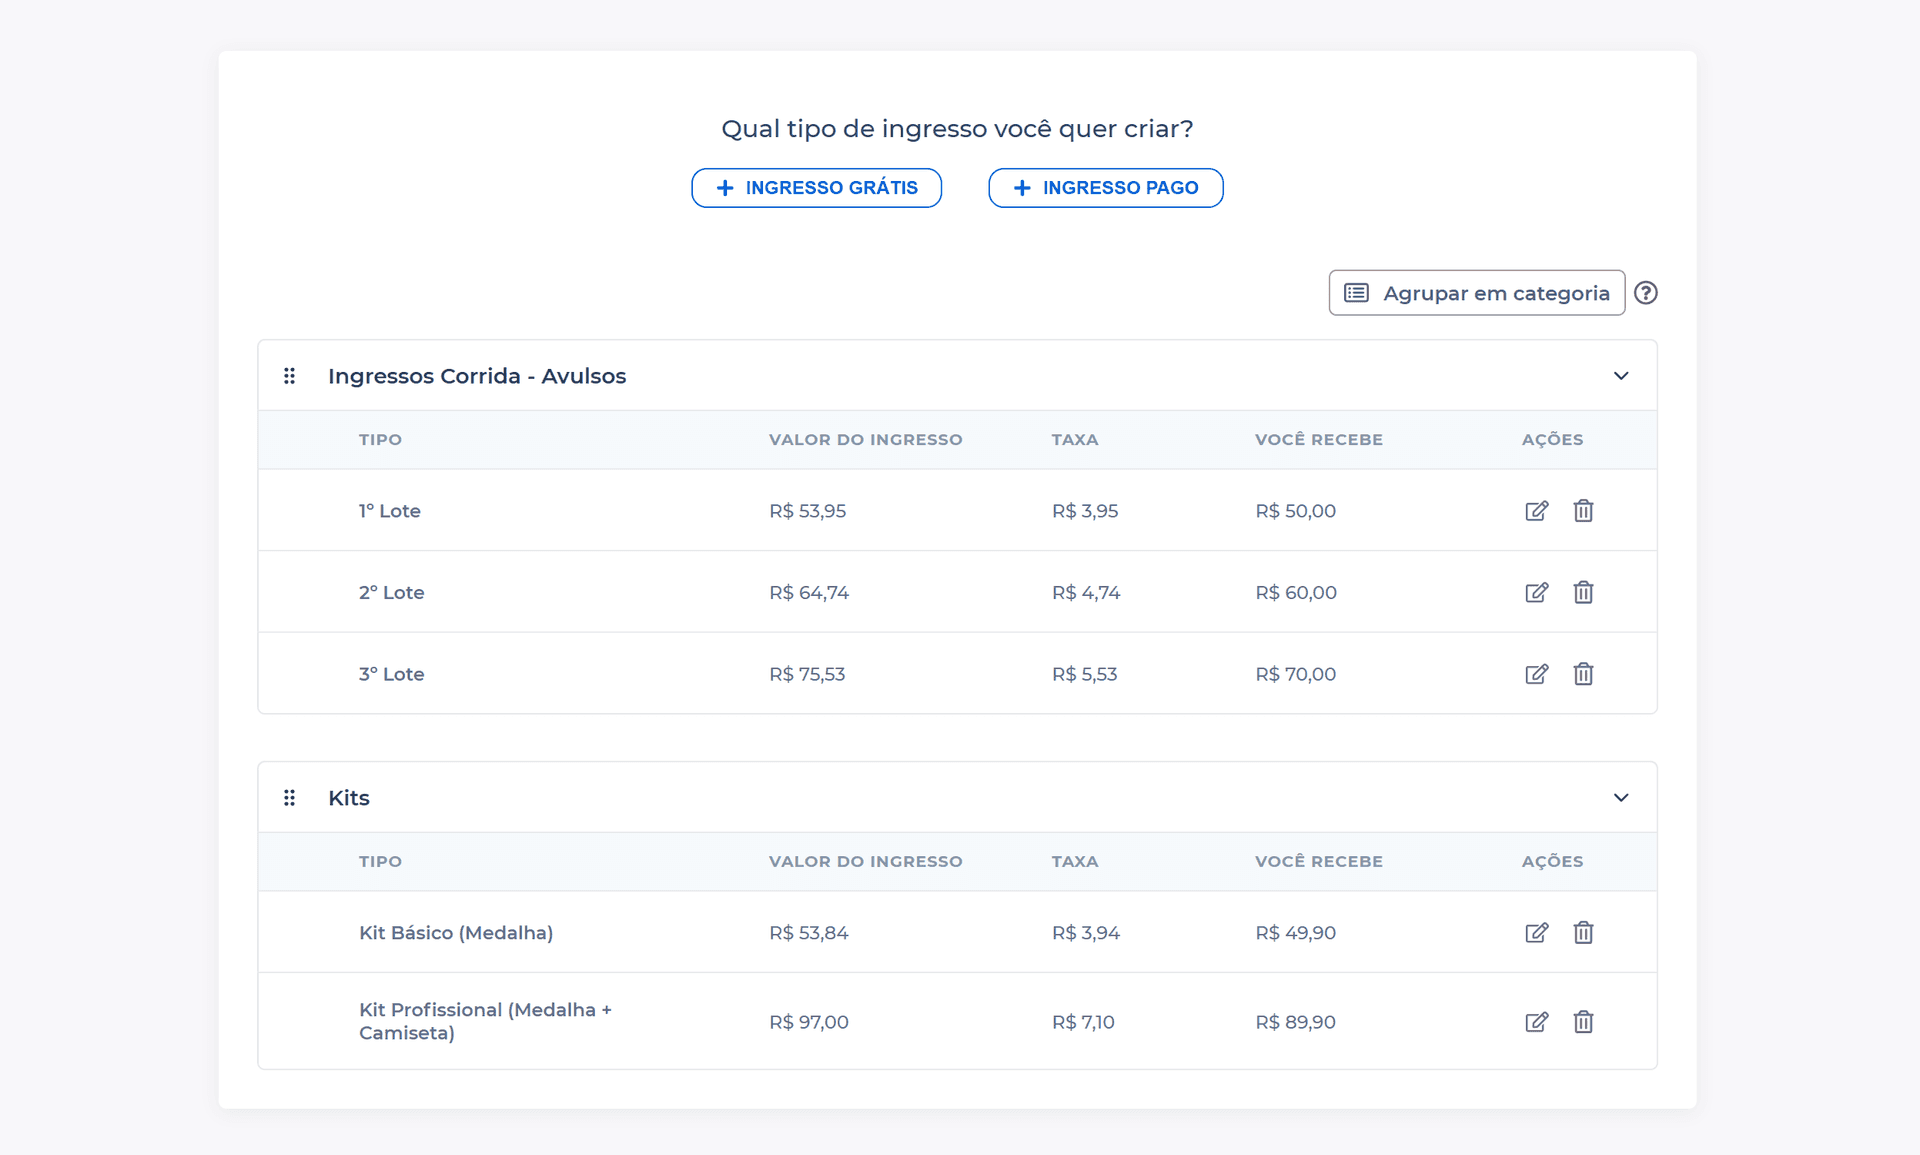The image size is (1920, 1155).
Task: Add a paid ticket with Ingresso Pago
Action: coord(1105,188)
